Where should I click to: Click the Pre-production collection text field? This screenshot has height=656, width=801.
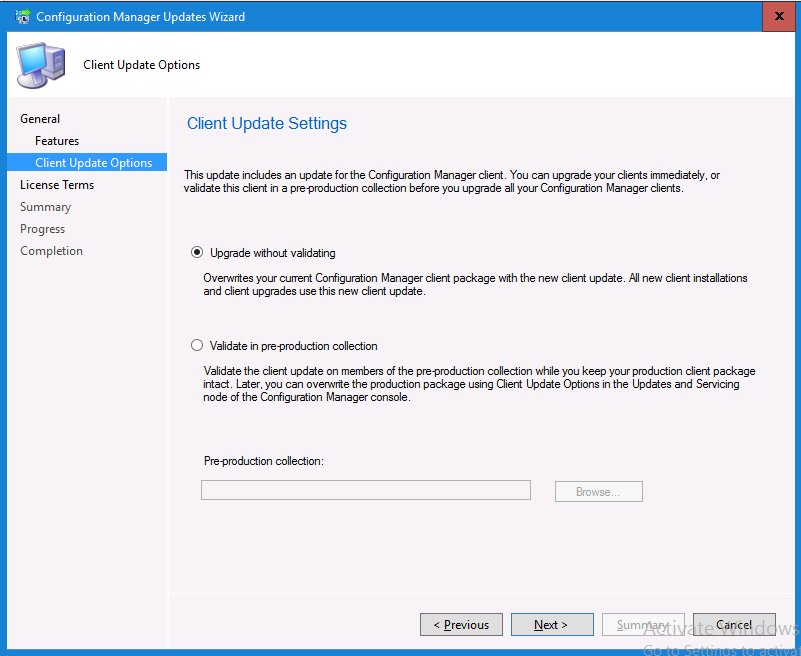(366, 490)
